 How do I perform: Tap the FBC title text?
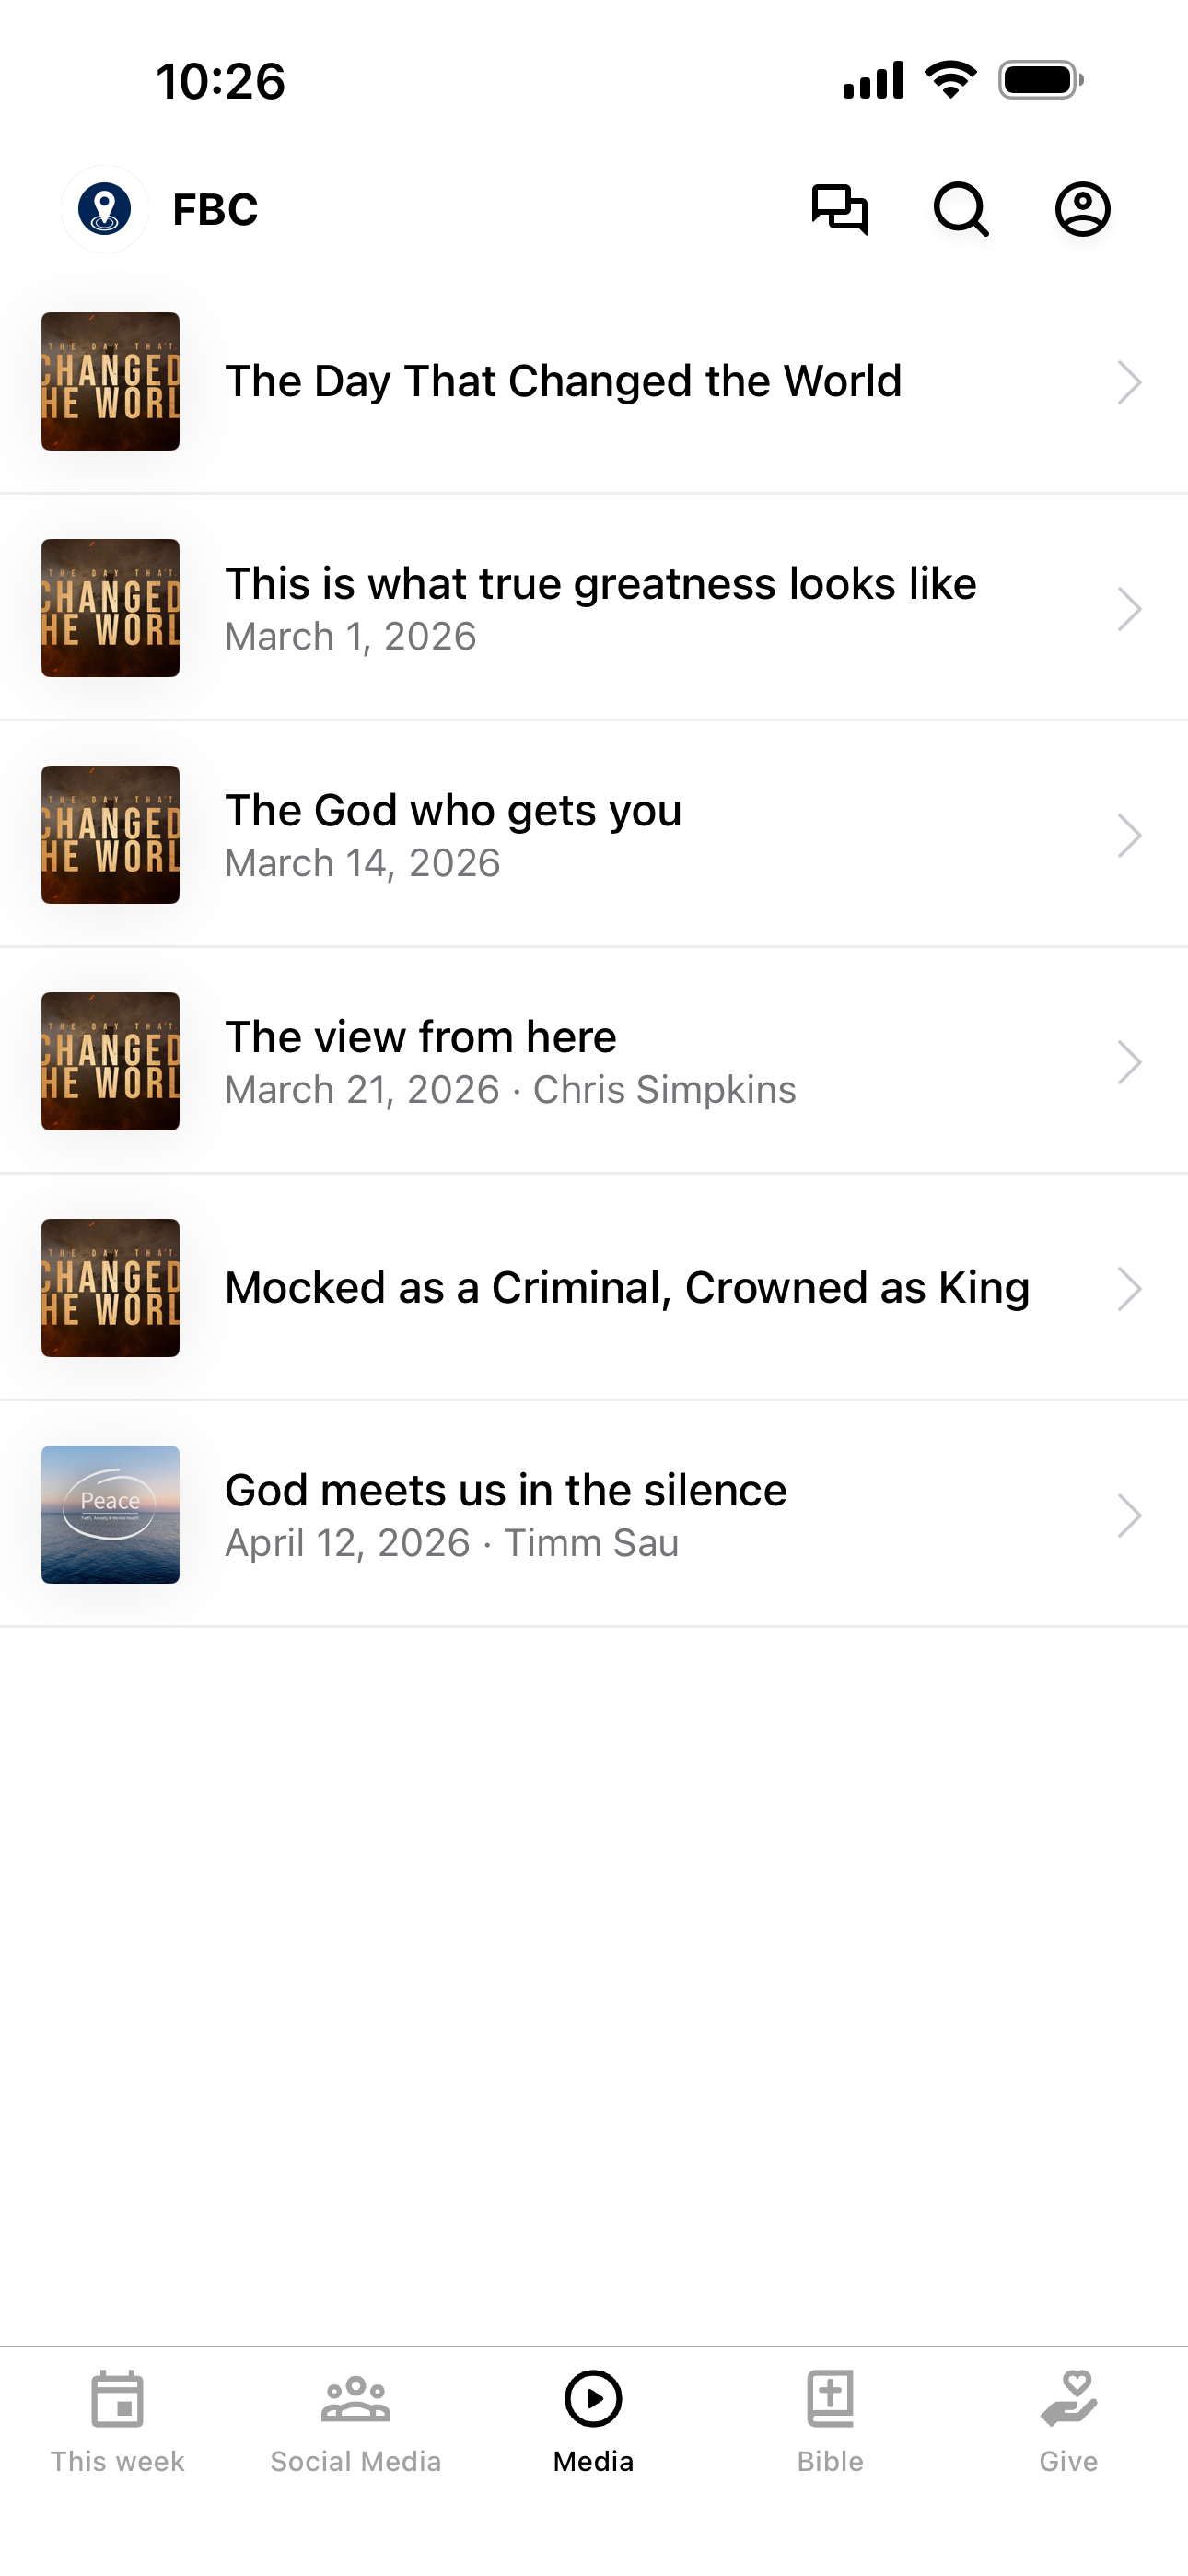(x=215, y=210)
